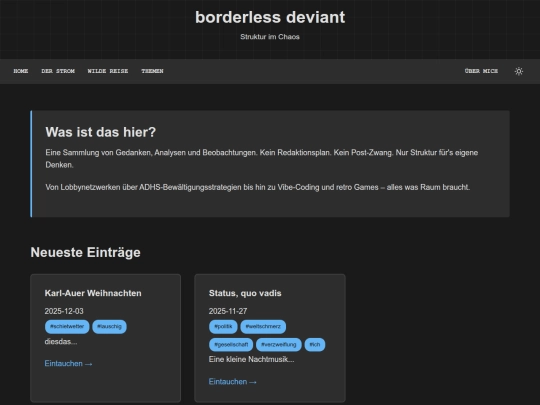The image size is (540, 405).
Task: Open the HOME navigation item
Action: (x=21, y=71)
